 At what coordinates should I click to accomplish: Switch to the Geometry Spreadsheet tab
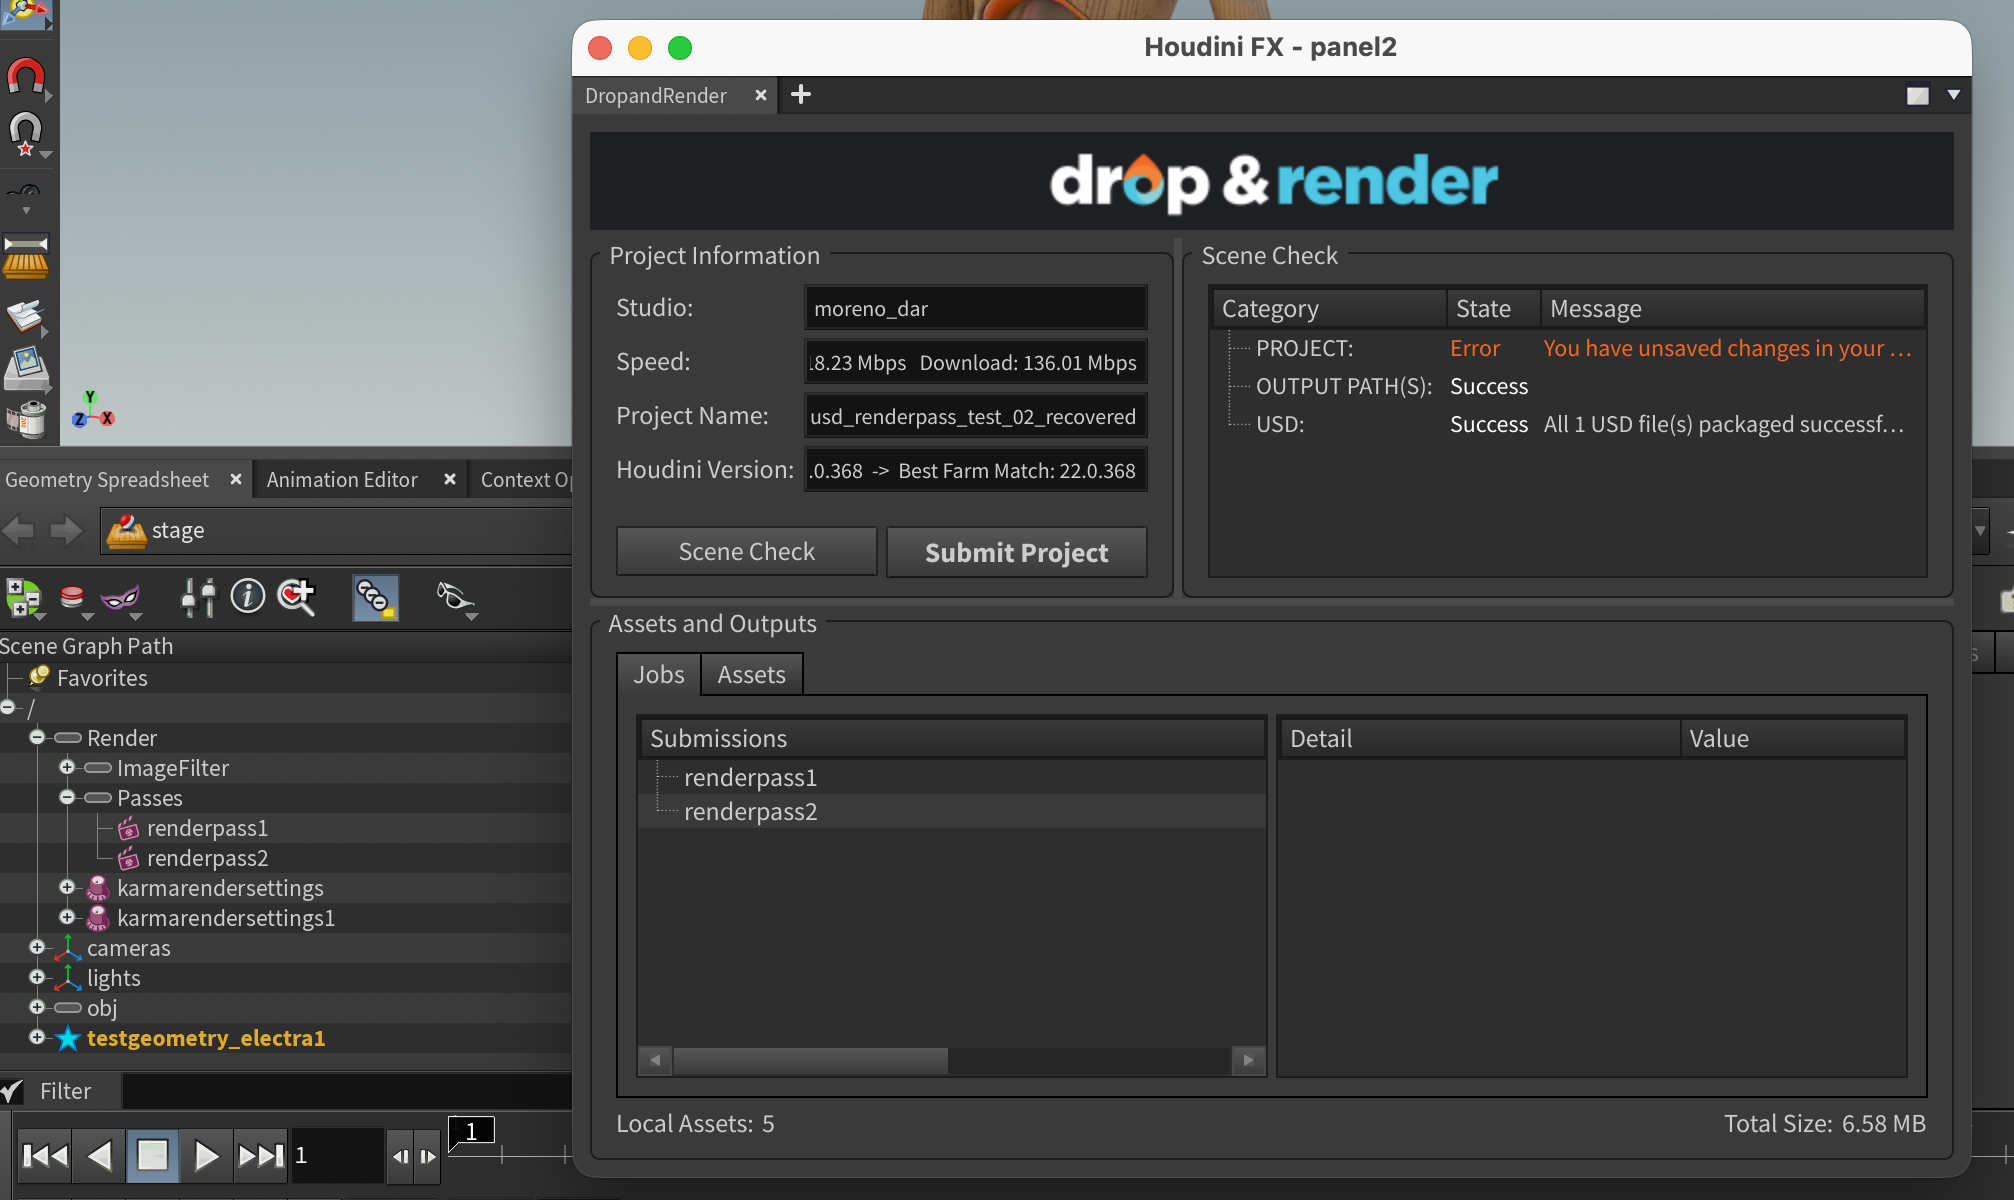click(107, 480)
